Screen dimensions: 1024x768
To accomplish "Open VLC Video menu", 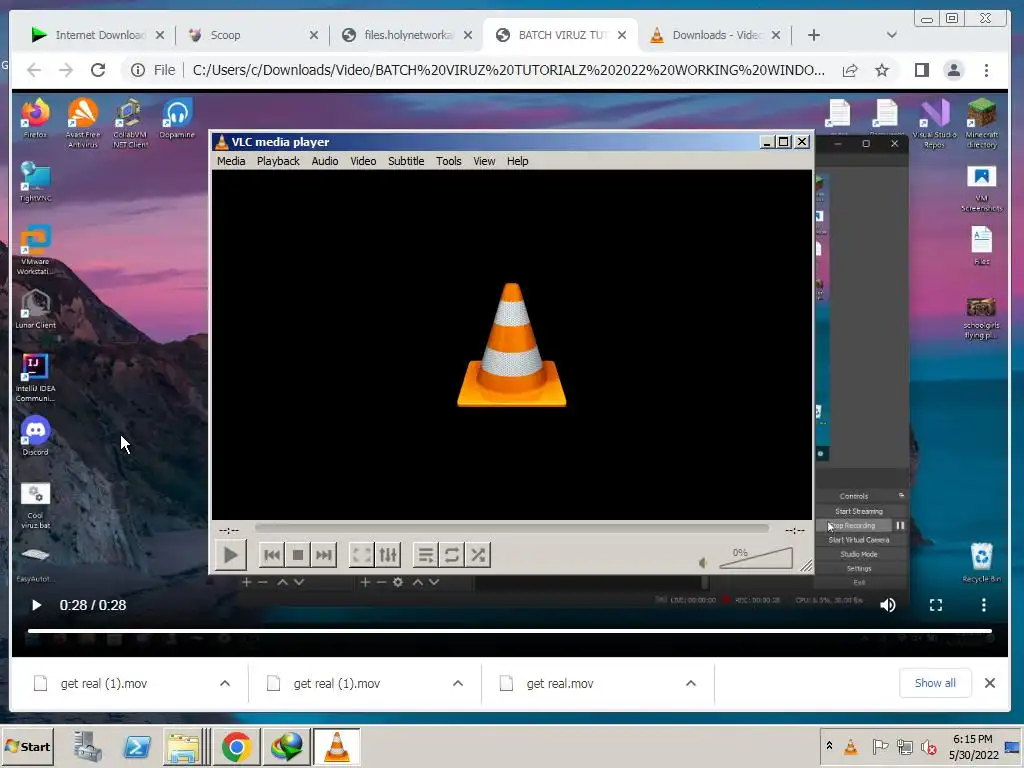I will (363, 161).
